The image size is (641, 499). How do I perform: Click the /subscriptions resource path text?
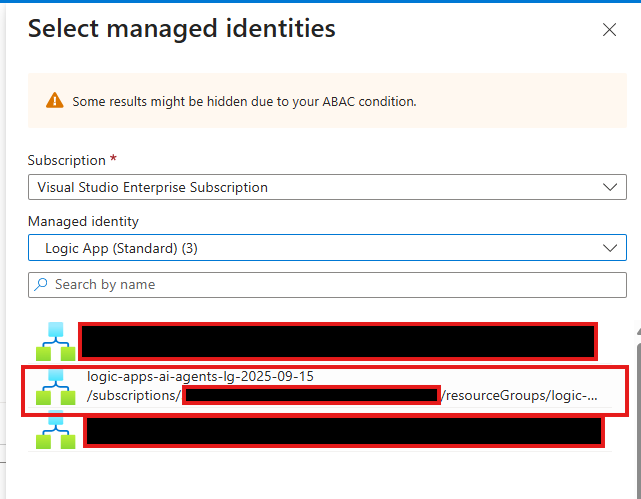tap(133, 396)
